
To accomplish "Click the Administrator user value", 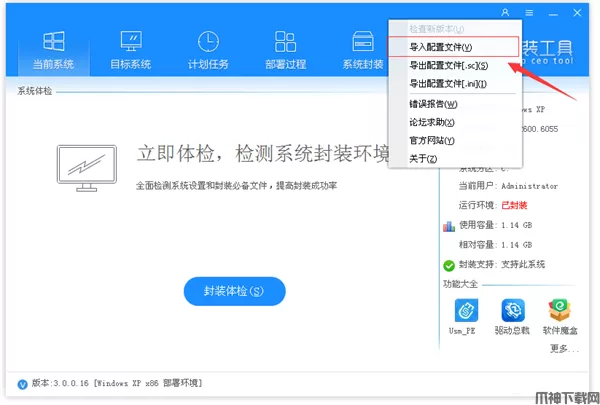I will 530,186.
